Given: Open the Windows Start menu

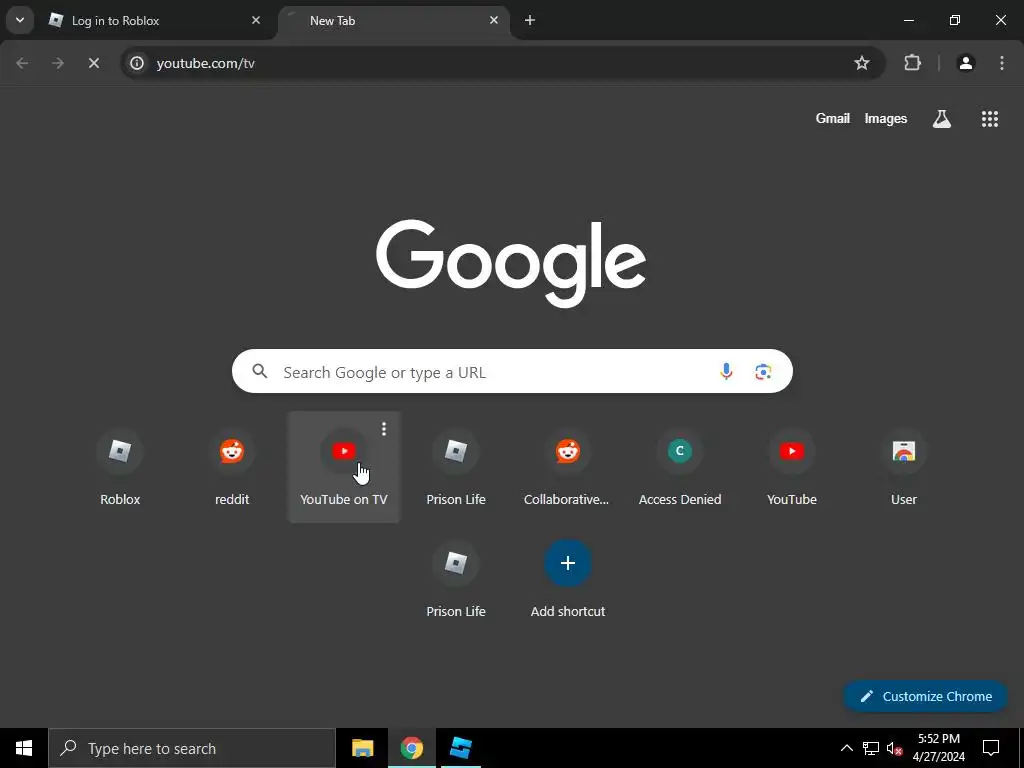Looking at the screenshot, I should pos(24,748).
